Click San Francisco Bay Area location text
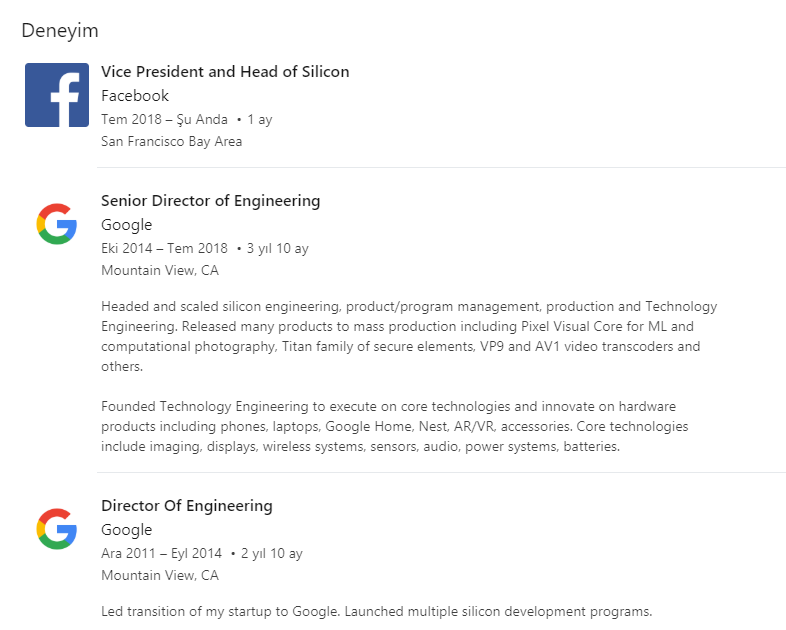 pyautogui.click(x=171, y=141)
